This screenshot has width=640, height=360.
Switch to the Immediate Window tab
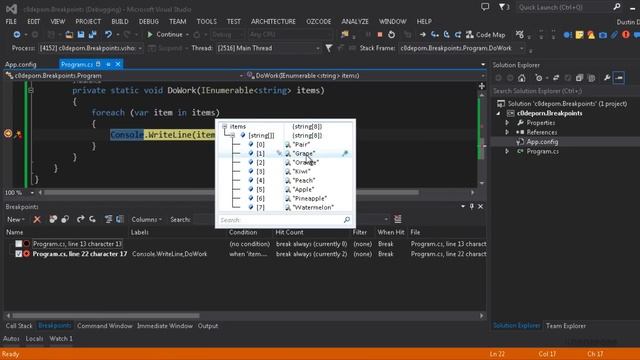(164, 326)
